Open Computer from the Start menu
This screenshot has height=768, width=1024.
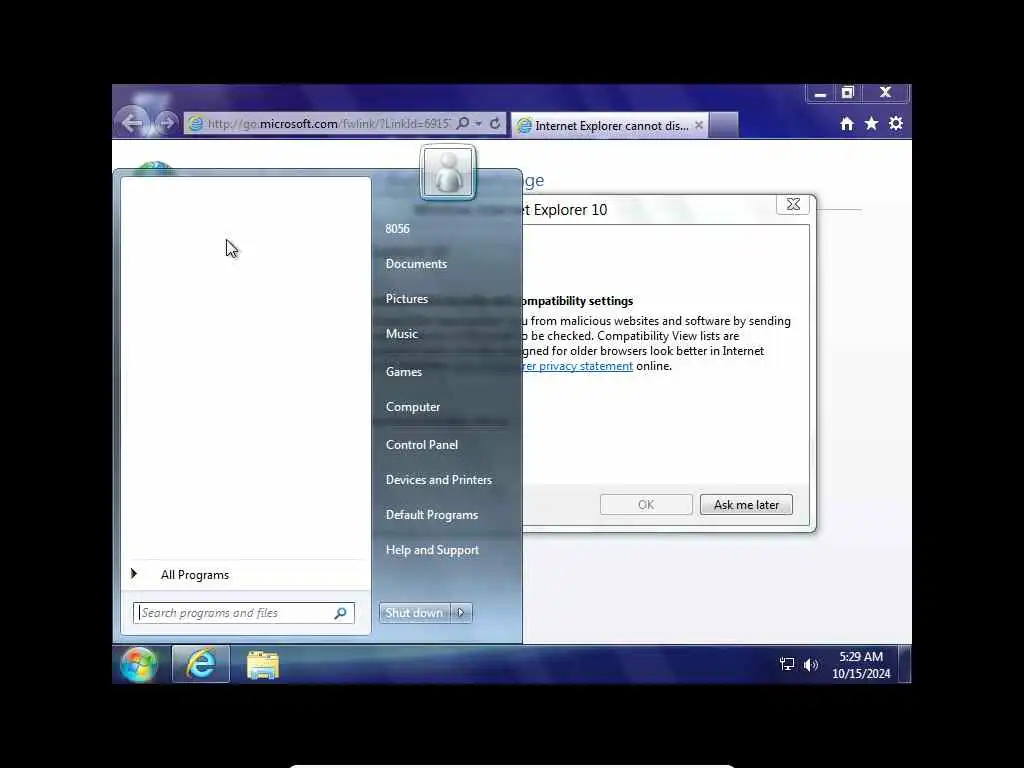pos(412,407)
